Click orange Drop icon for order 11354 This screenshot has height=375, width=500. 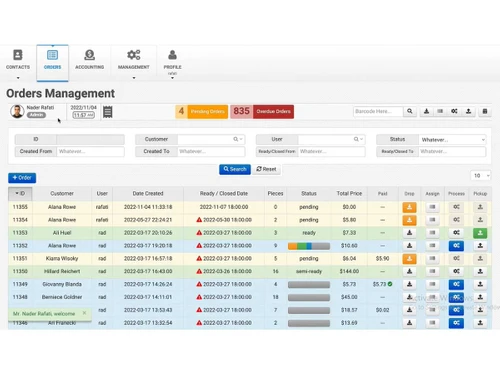tap(409, 220)
